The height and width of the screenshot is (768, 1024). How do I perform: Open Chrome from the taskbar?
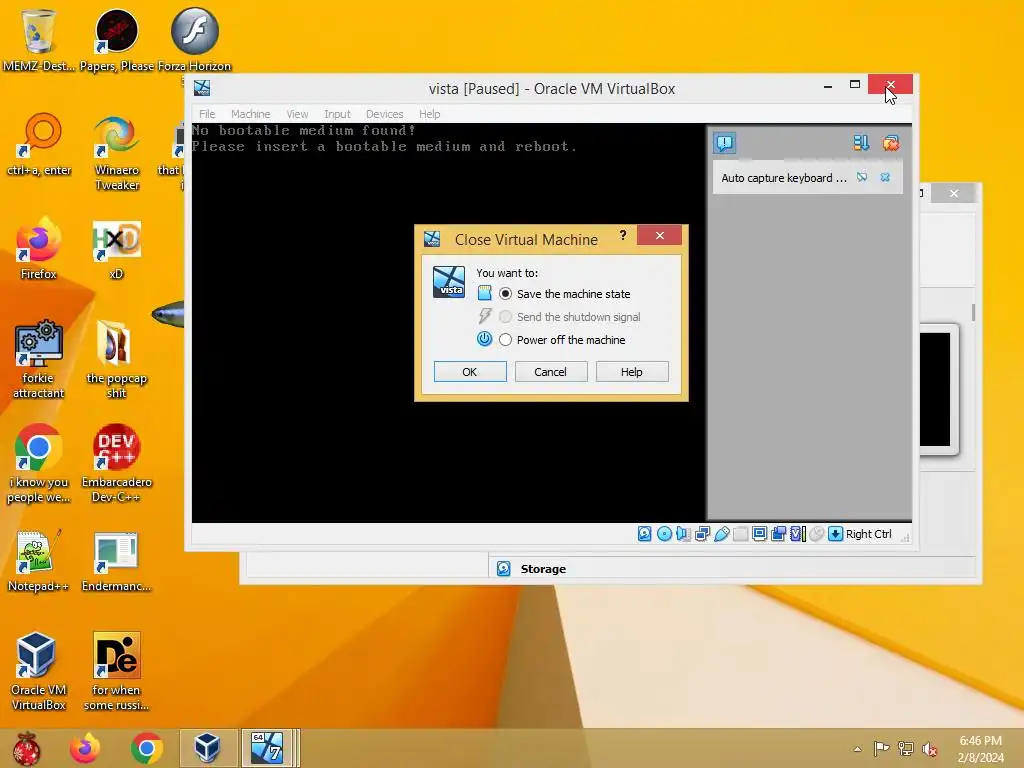146,748
